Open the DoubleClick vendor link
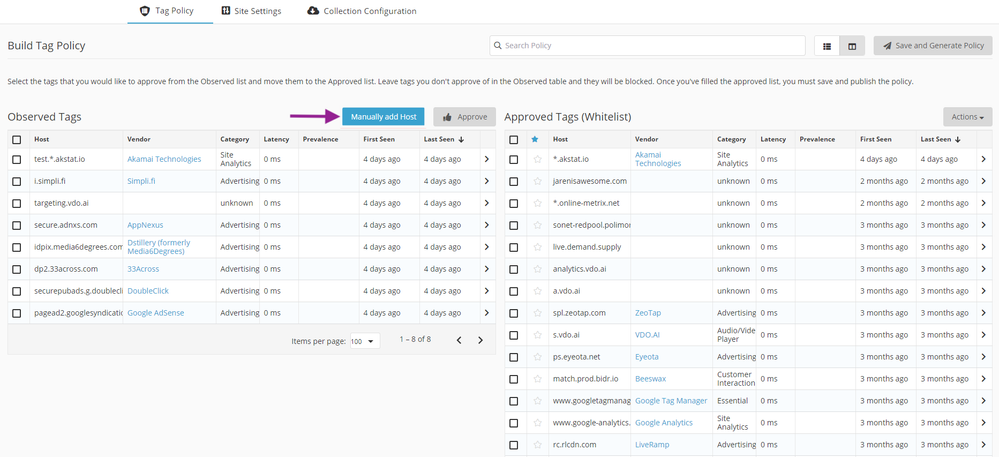 (148, 291)
